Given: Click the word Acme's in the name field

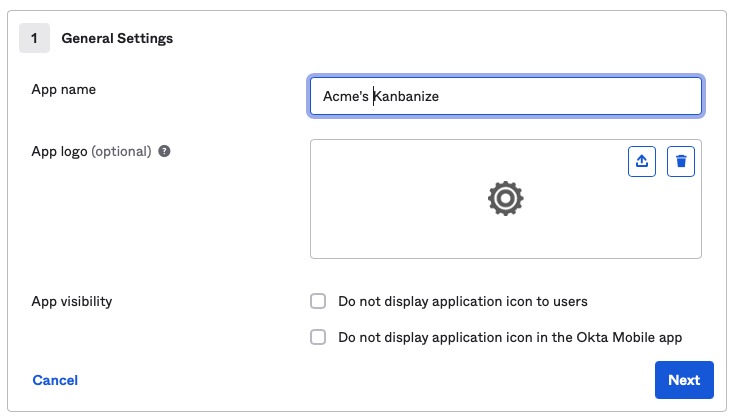Looking at the screenshot, I should [x=346, y=97].
